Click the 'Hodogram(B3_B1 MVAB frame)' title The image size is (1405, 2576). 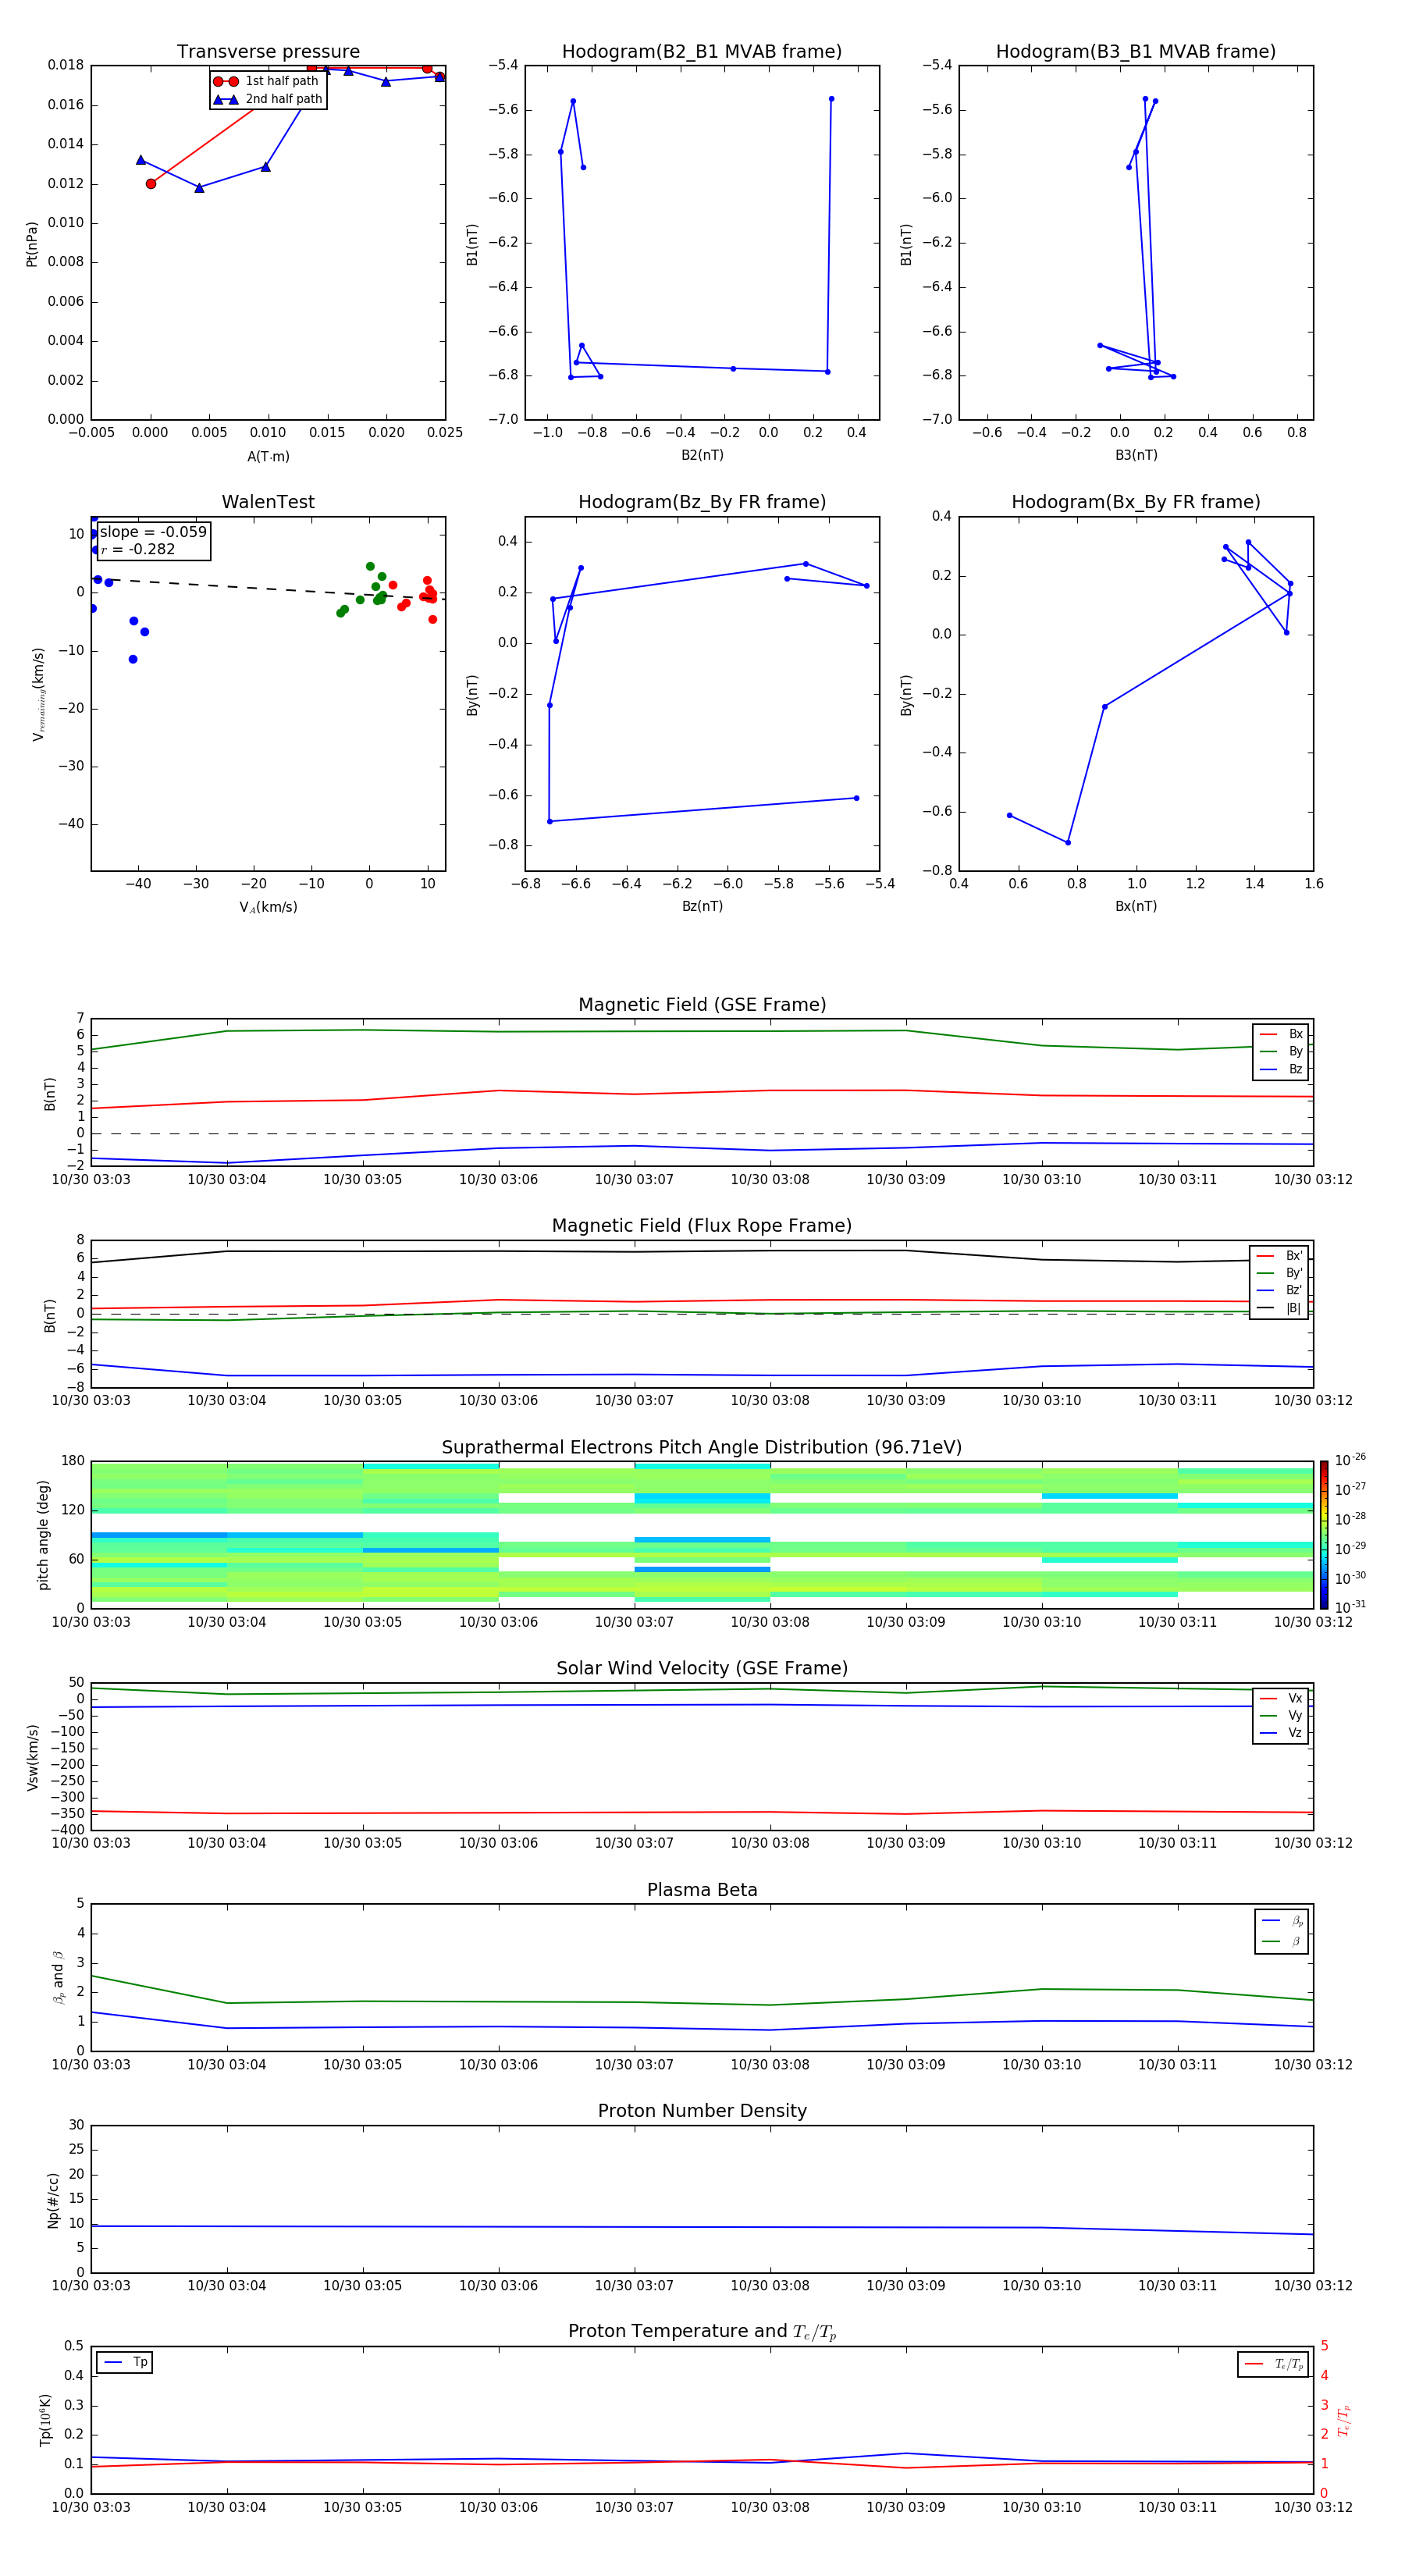pos(1136,52)
